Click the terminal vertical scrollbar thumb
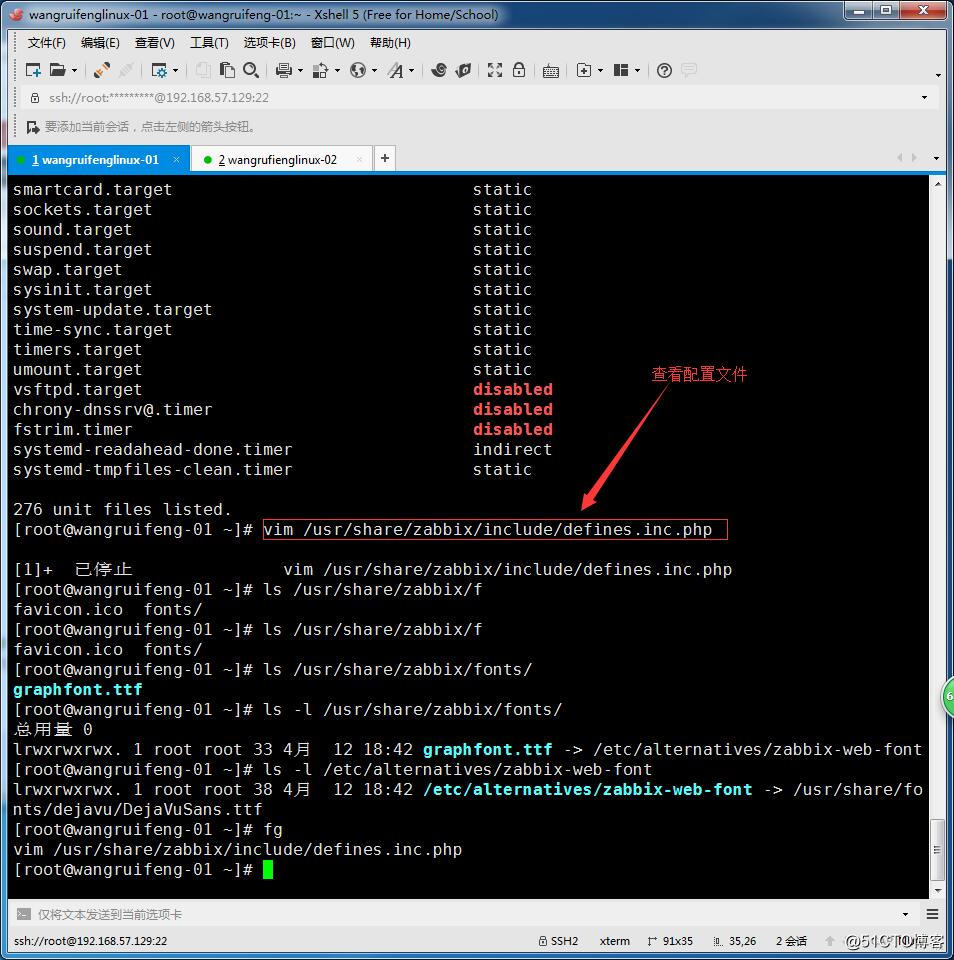 click(x=937, y=849)
